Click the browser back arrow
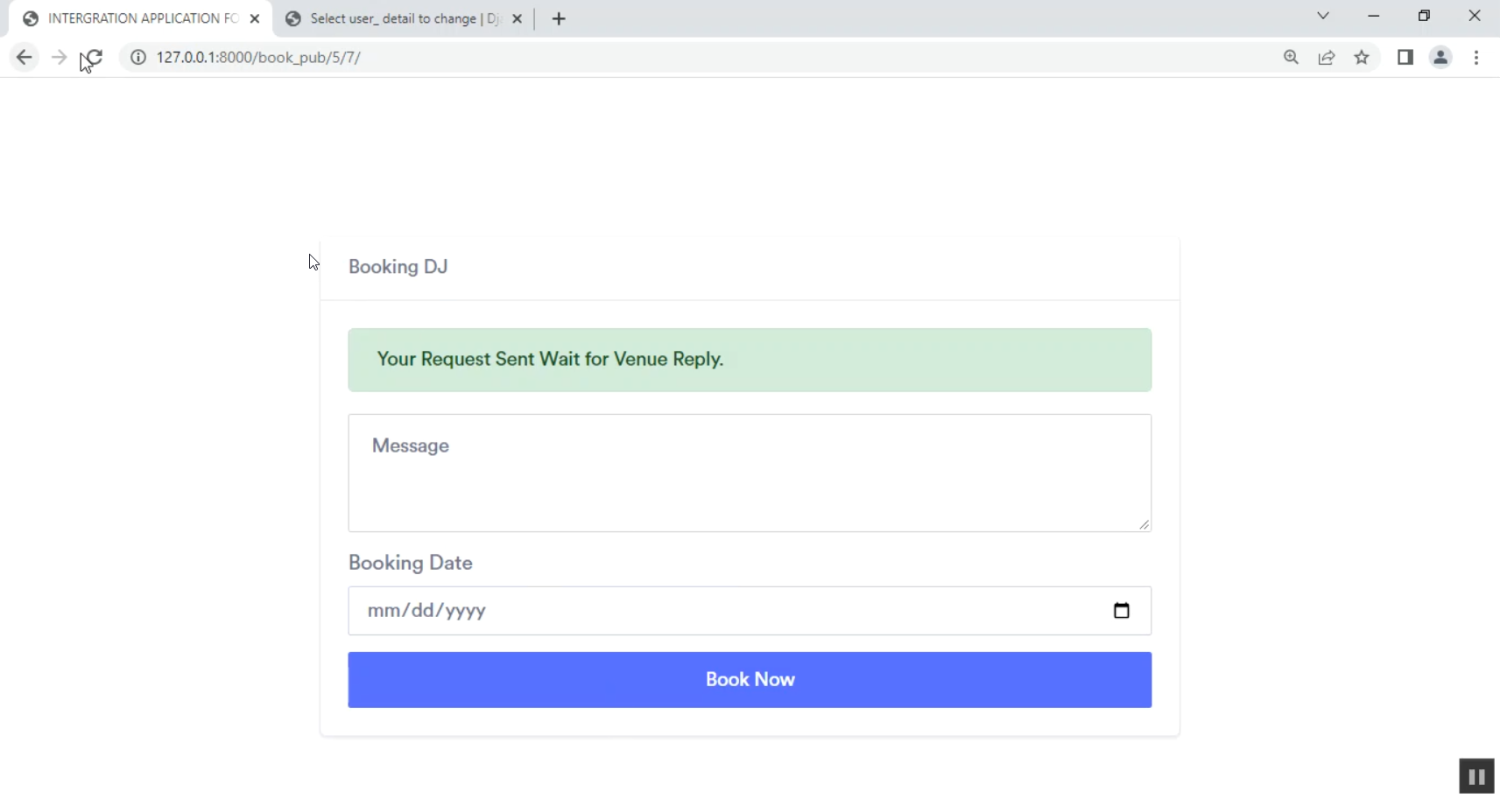Screen dimensions: 1500x799 (24, 58)
